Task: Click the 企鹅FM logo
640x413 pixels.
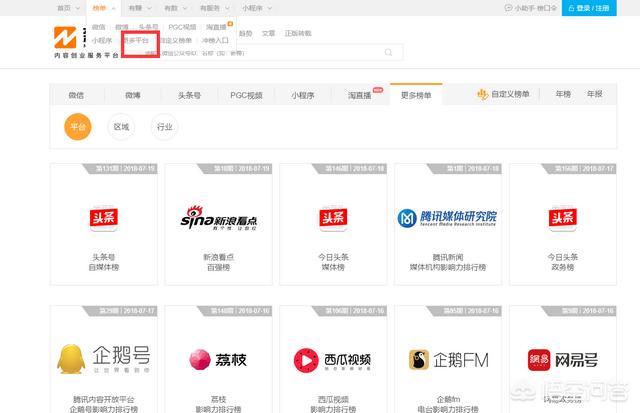Action: (x=448, y=360)
